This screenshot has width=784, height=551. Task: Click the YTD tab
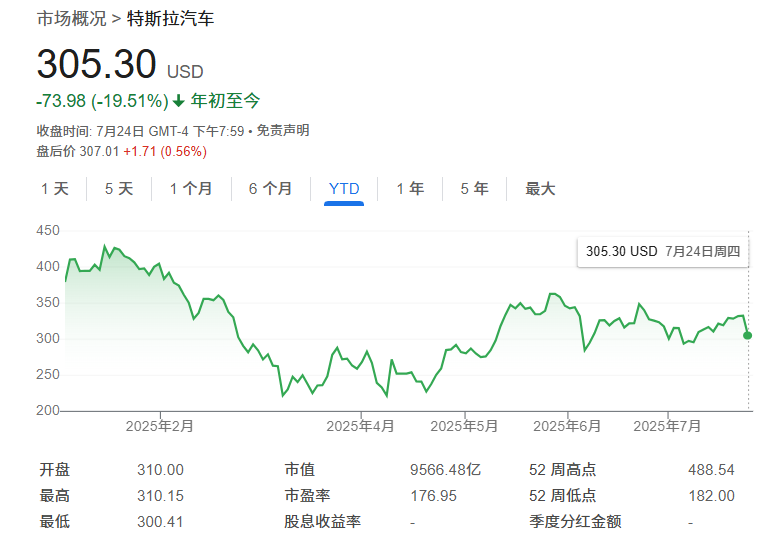click(344, 189)
